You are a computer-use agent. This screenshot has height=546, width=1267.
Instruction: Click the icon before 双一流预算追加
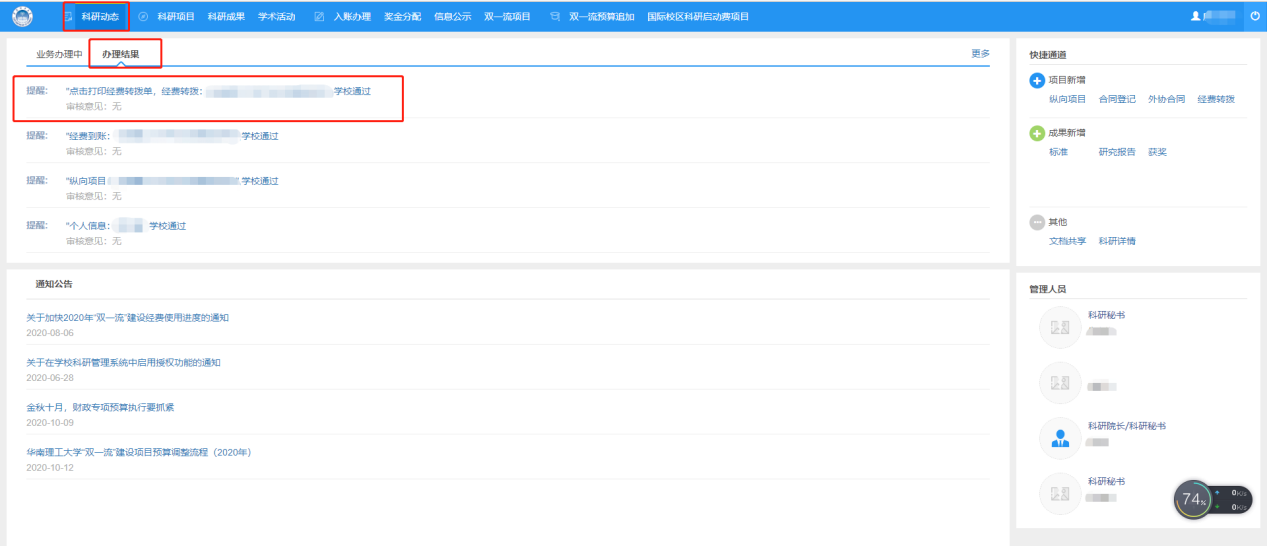point(555,17)
